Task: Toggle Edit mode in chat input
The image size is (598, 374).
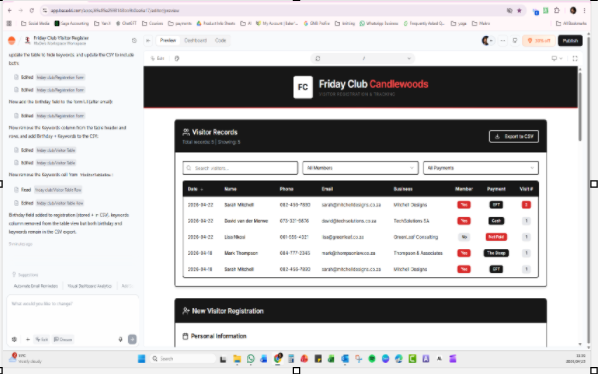Action: pyautogui.click(x=42, y=339)
